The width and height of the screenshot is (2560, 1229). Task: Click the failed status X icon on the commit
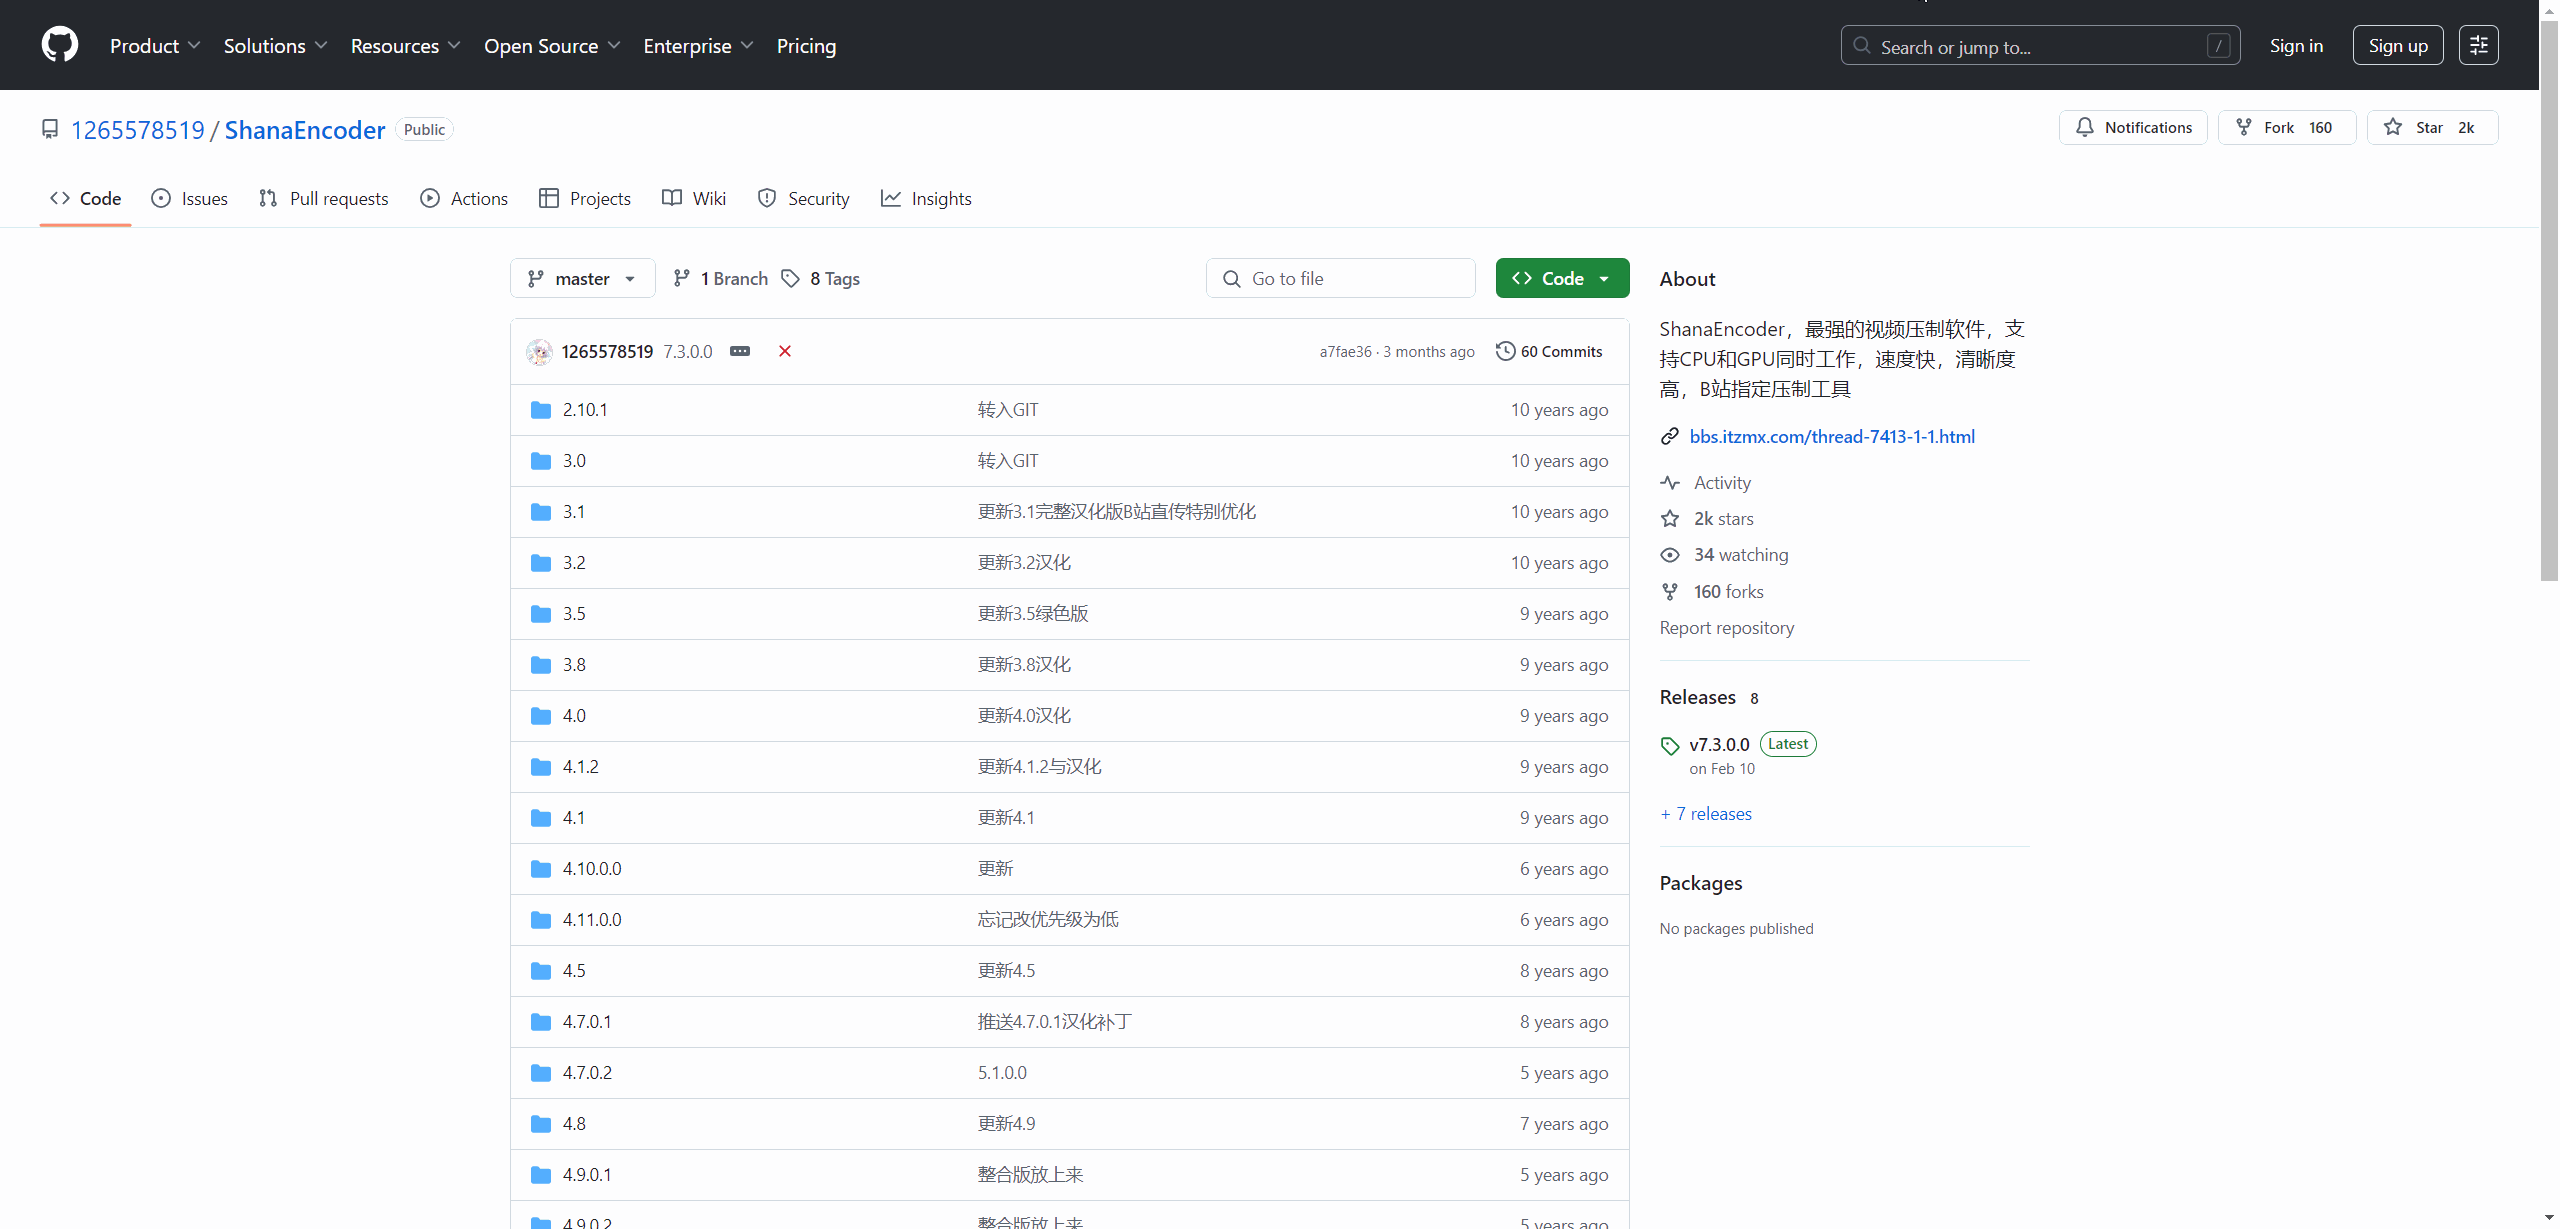785,351
